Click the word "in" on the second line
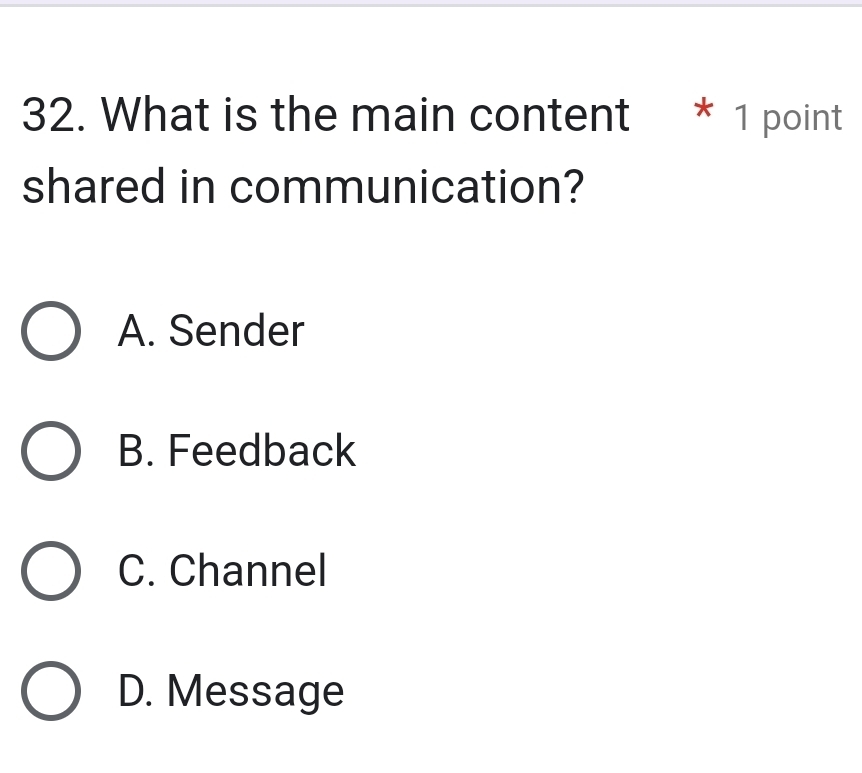This screenshot has height=773, width=862. (x=197, y=187)
